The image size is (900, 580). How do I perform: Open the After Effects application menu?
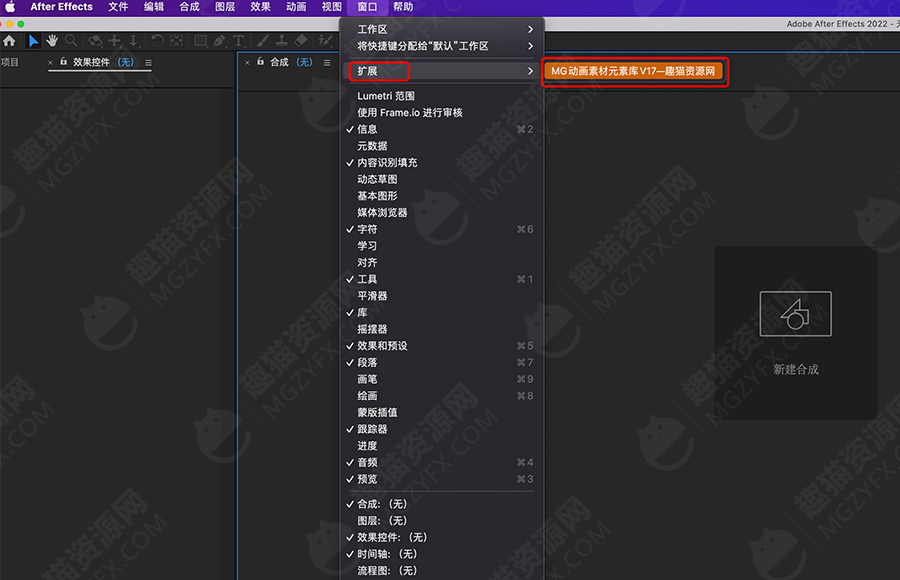61,7
